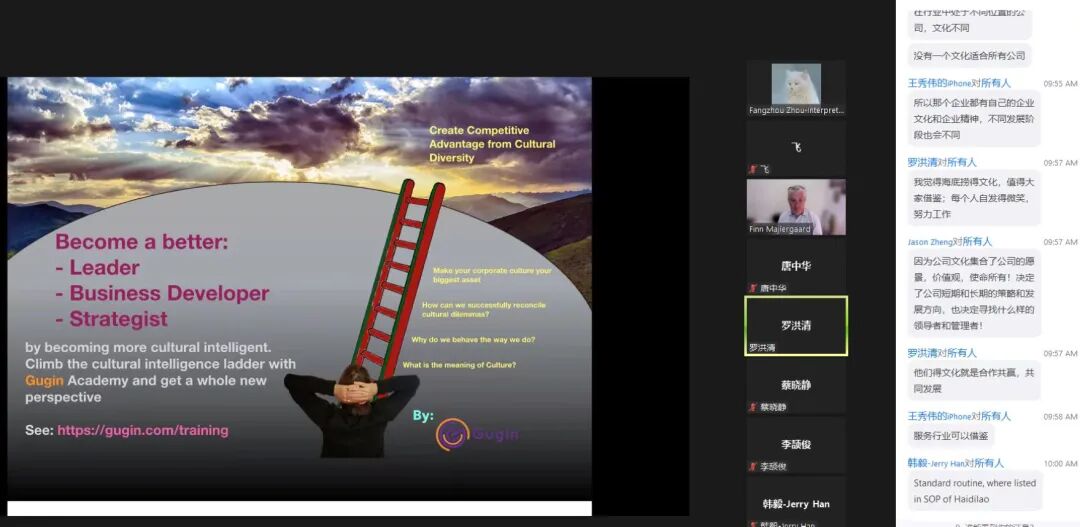The height and width of the screenshot is (527, 1080).
Task: Click the muted mic icon beside 李颉俊
Action: click(x=754, y=466)
